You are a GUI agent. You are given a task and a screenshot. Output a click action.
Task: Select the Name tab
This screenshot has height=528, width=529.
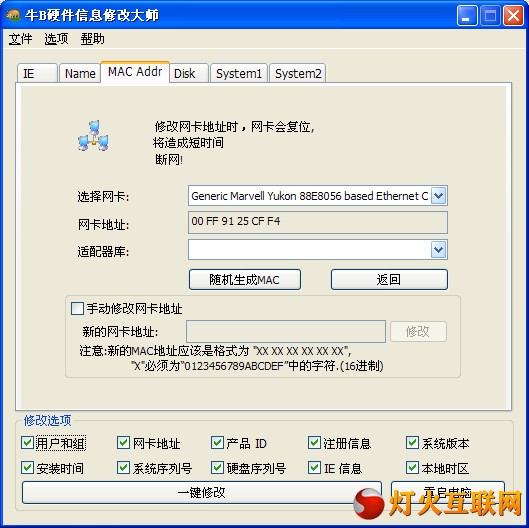80,73
